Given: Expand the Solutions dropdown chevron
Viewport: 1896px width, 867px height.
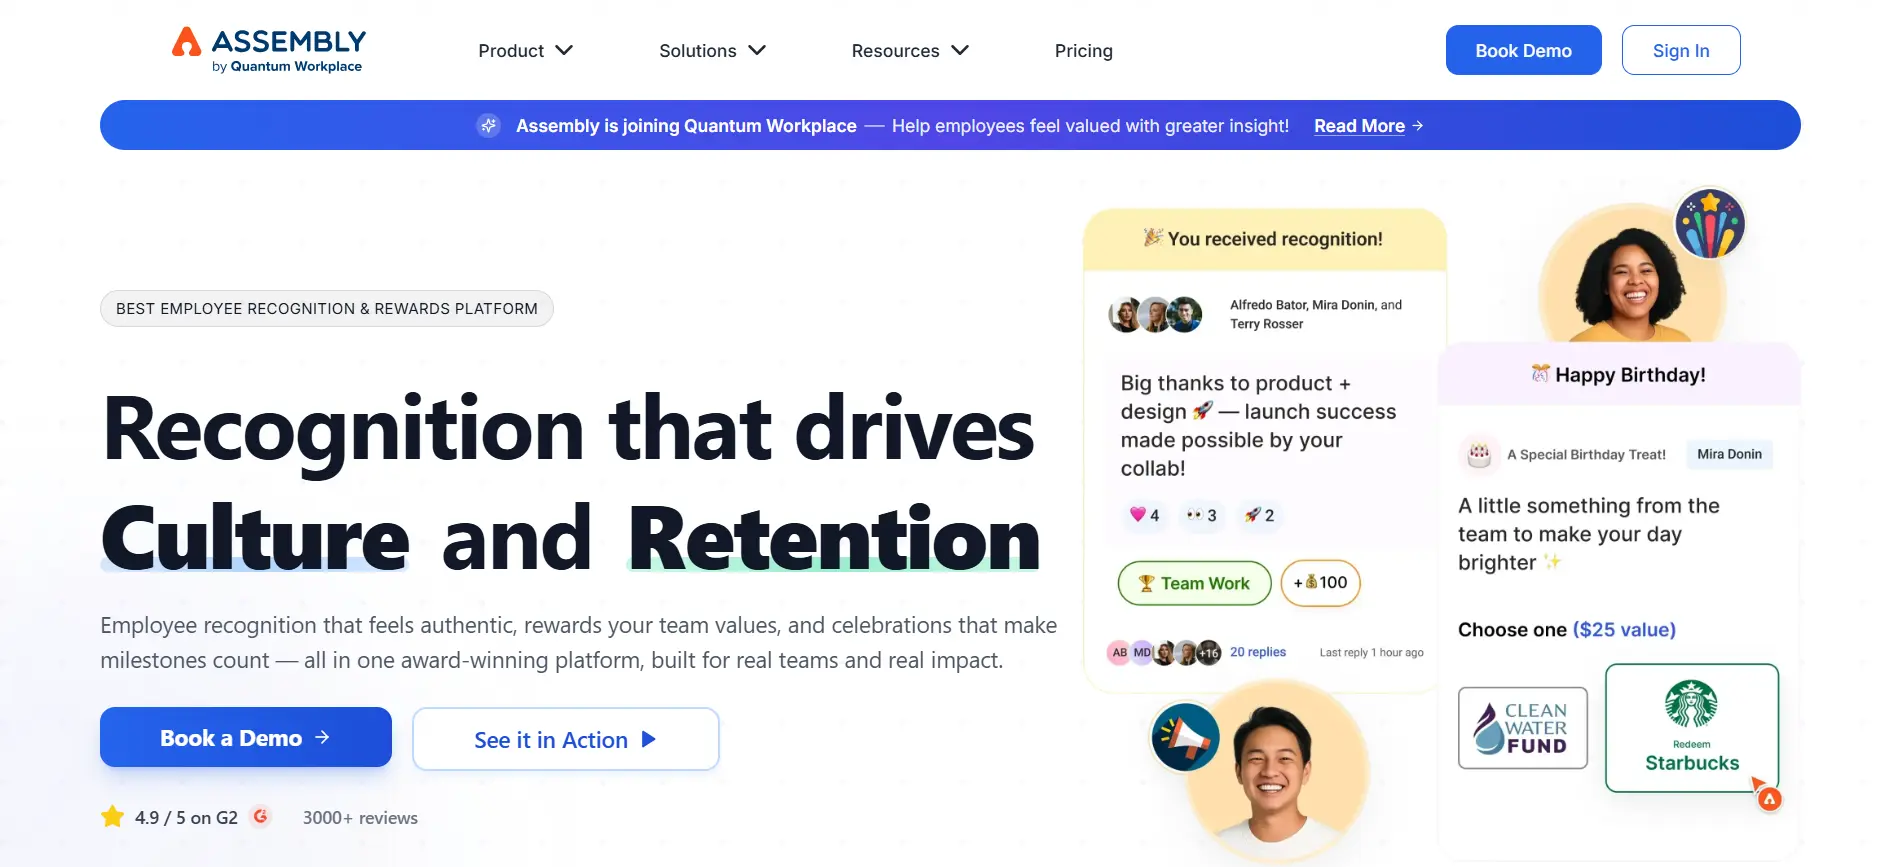Looking at the screenshot, I should pos(757,50).
